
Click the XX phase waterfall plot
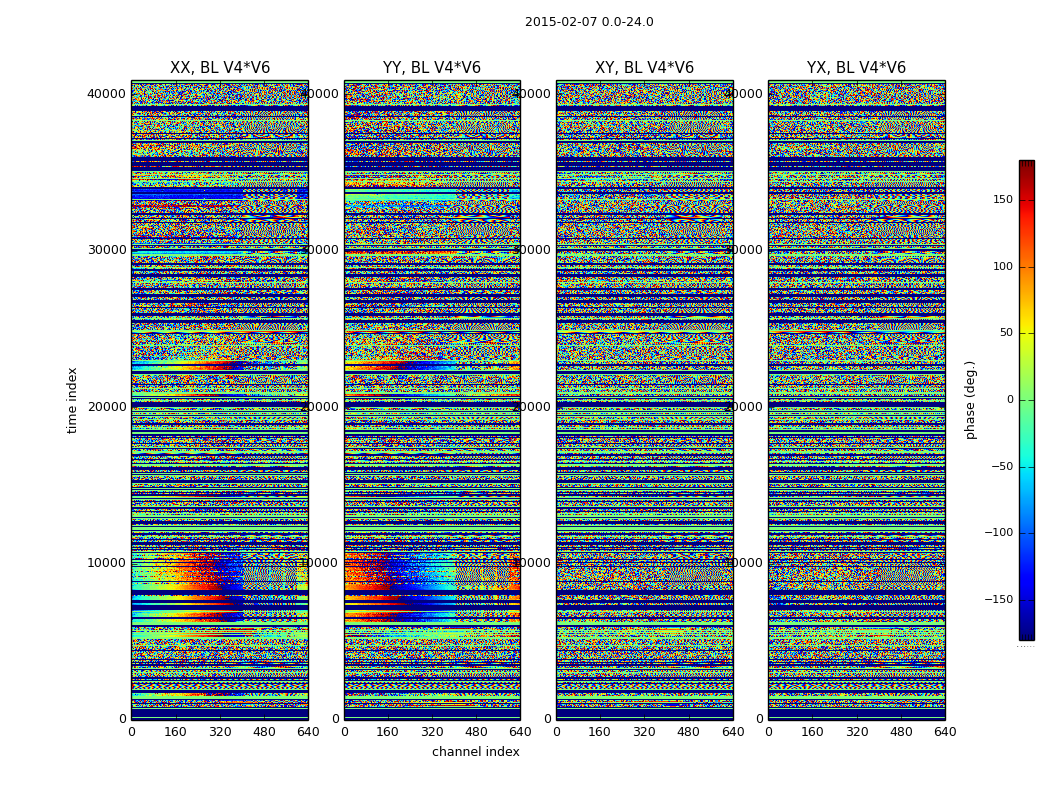(x=220, y=400)
